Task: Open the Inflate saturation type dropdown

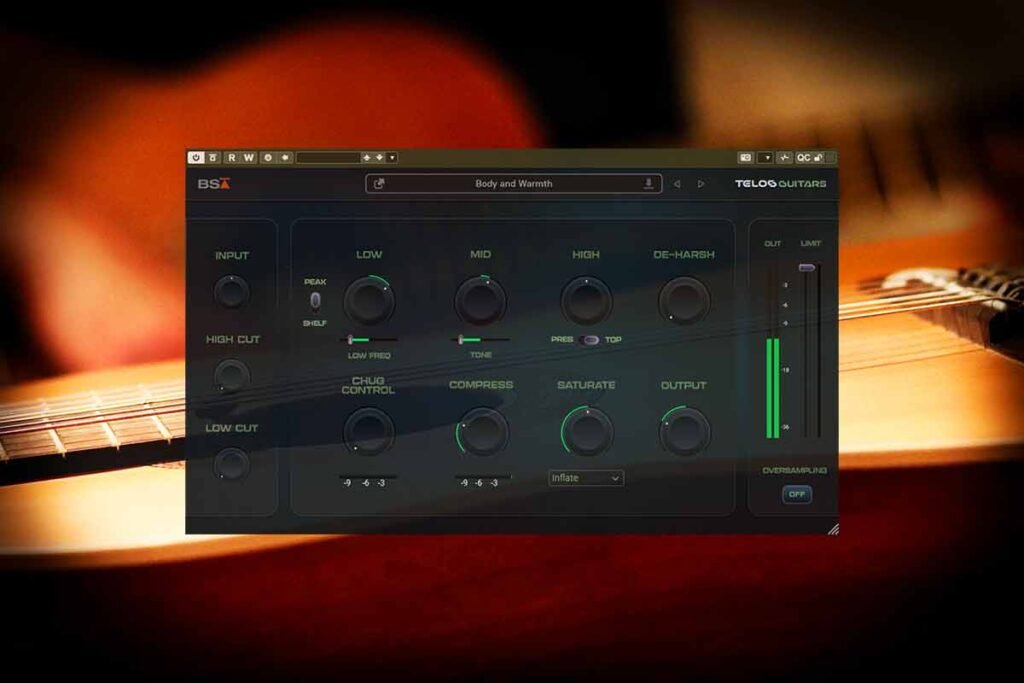Action: [x=586, y=478]
